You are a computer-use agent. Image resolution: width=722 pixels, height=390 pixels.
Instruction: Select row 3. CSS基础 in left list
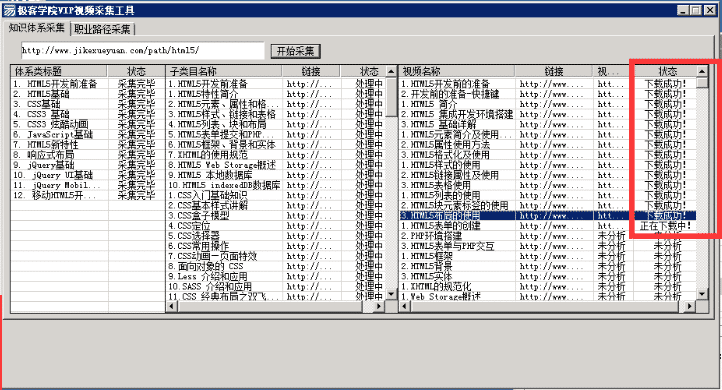[x=87, y=104]
